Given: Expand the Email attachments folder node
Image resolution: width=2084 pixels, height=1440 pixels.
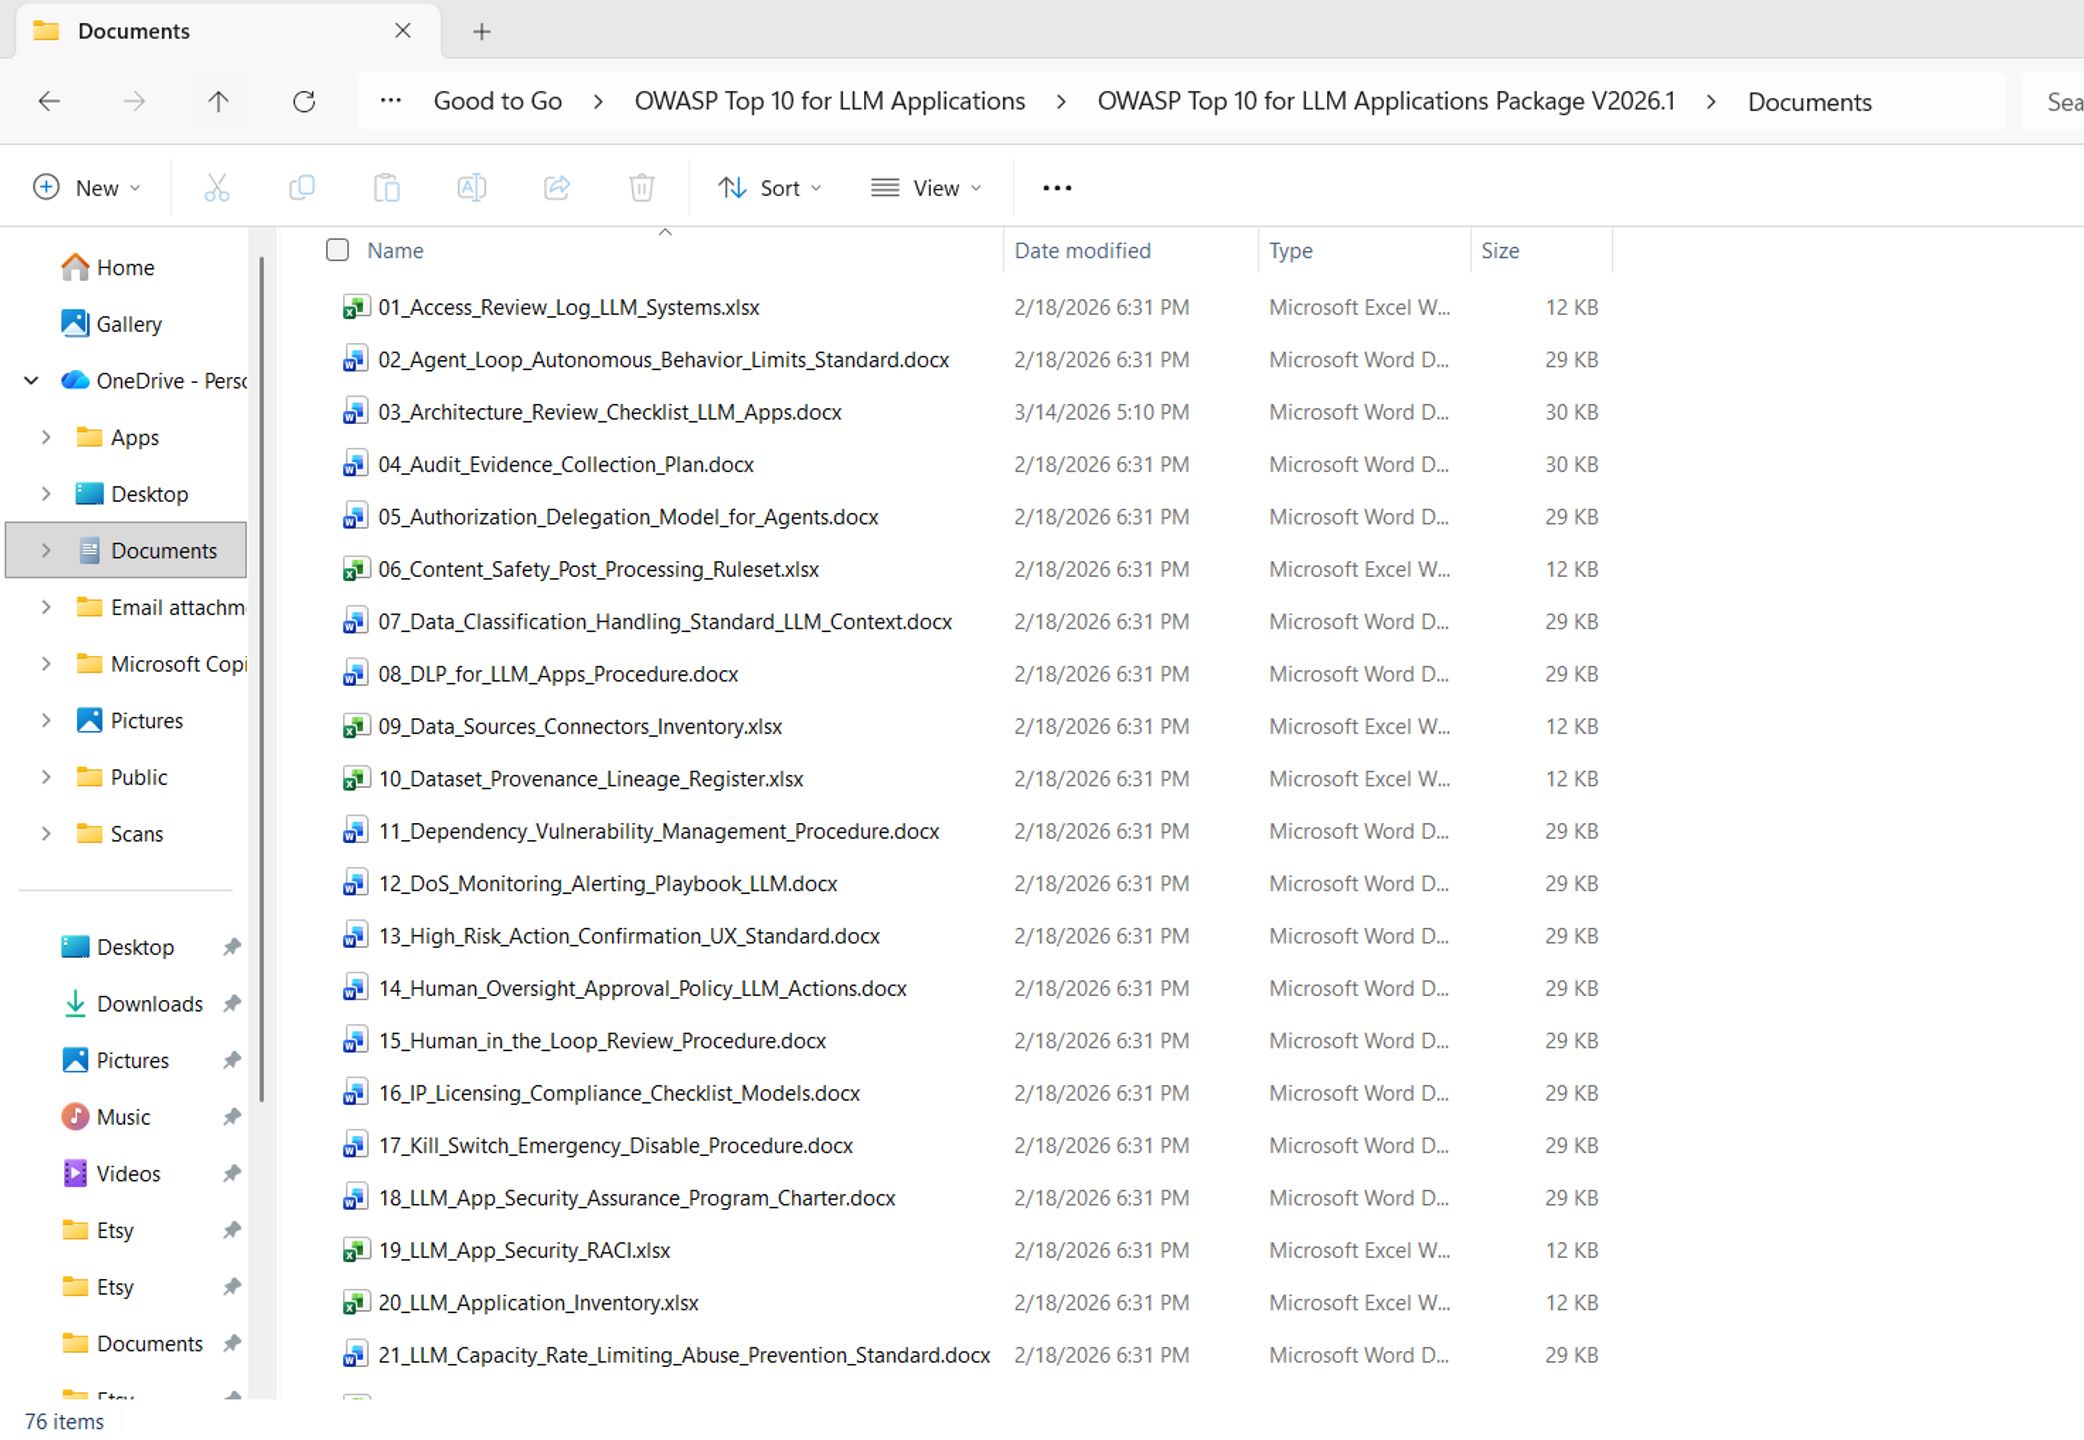Looking at the screenshot, I should click(46, 608).
